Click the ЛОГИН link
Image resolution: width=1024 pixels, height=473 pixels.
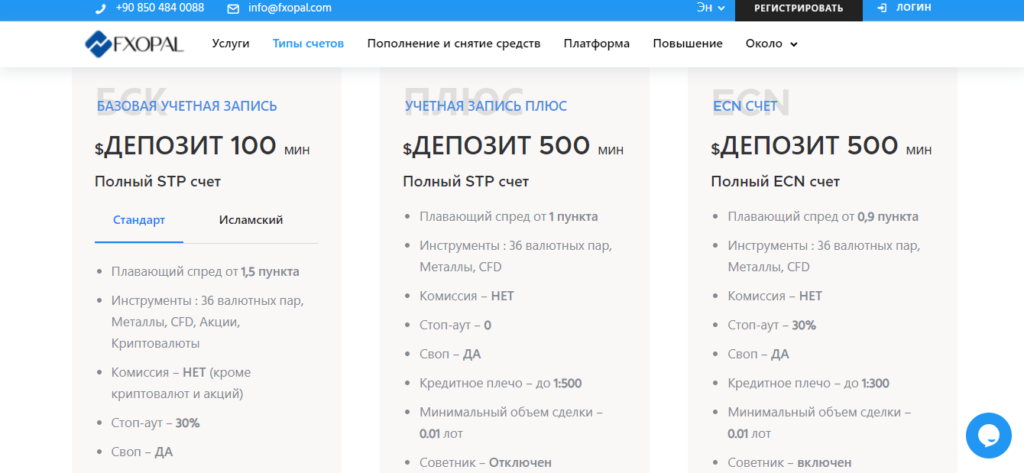click(x=914, y=8)
